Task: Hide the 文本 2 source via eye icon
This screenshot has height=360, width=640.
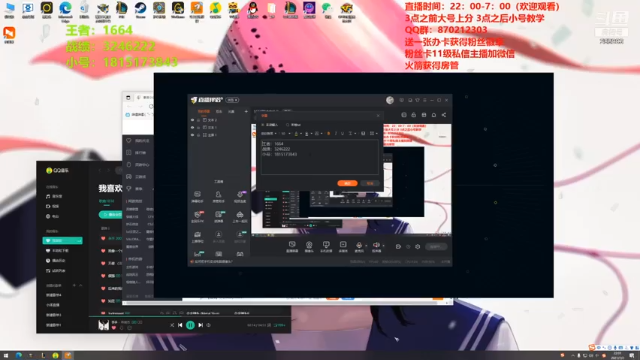Action: click(193, 120)
